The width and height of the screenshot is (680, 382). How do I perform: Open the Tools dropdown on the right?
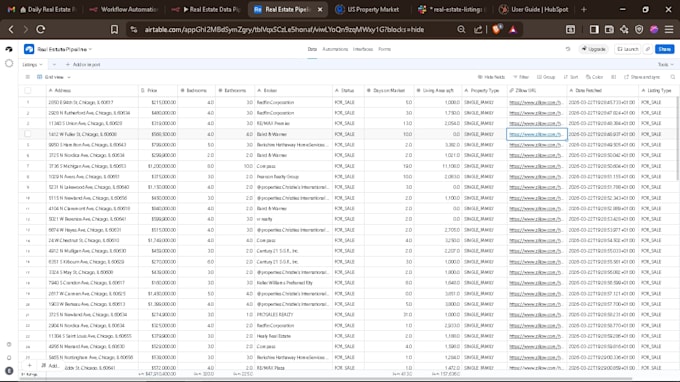(665, 65)
